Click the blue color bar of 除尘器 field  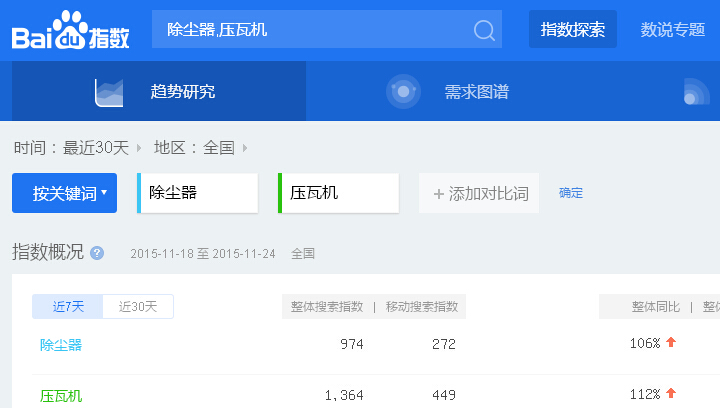[x=139, y=193]
